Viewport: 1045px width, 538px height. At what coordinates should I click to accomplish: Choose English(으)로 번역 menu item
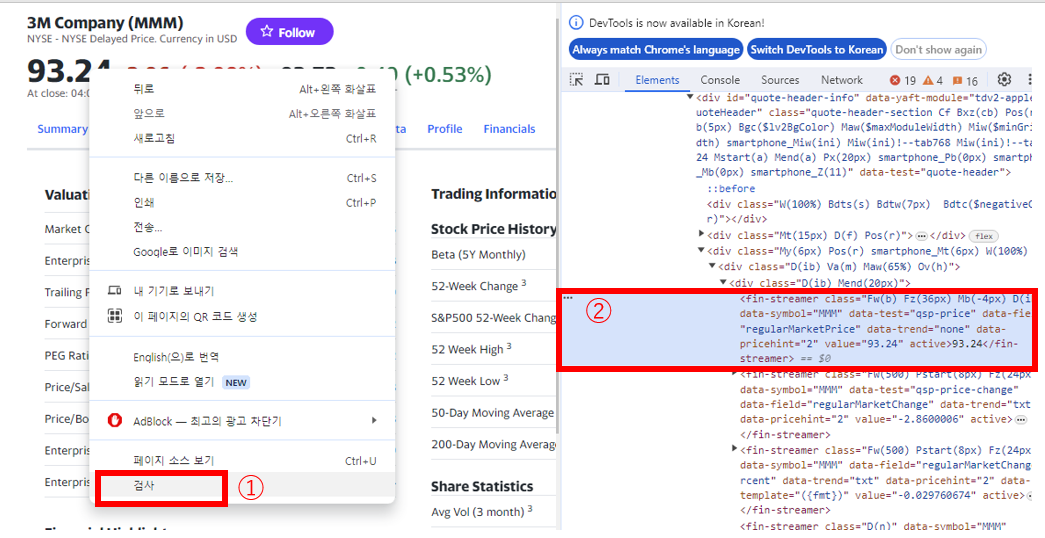[x=243, y=357]
